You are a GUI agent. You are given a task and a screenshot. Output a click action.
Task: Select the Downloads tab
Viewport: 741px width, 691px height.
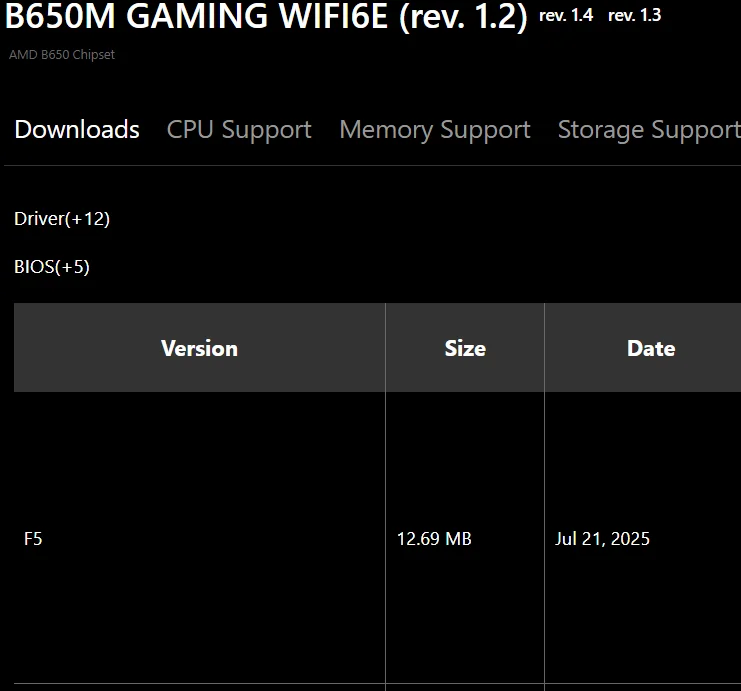click(x=77, y=130)
